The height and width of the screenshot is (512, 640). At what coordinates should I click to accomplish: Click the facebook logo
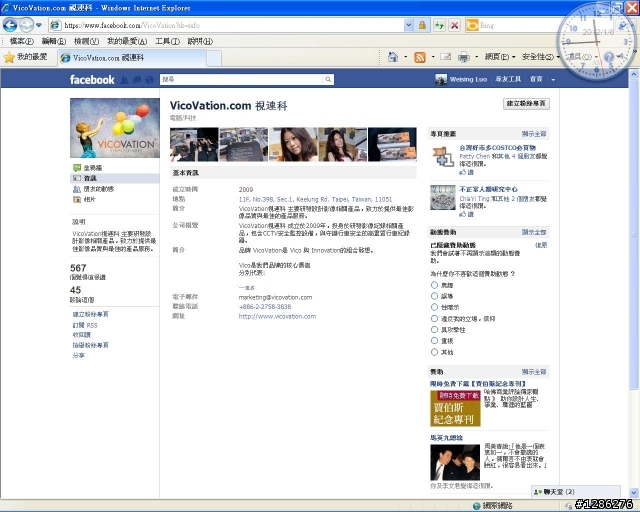[92, 80]
